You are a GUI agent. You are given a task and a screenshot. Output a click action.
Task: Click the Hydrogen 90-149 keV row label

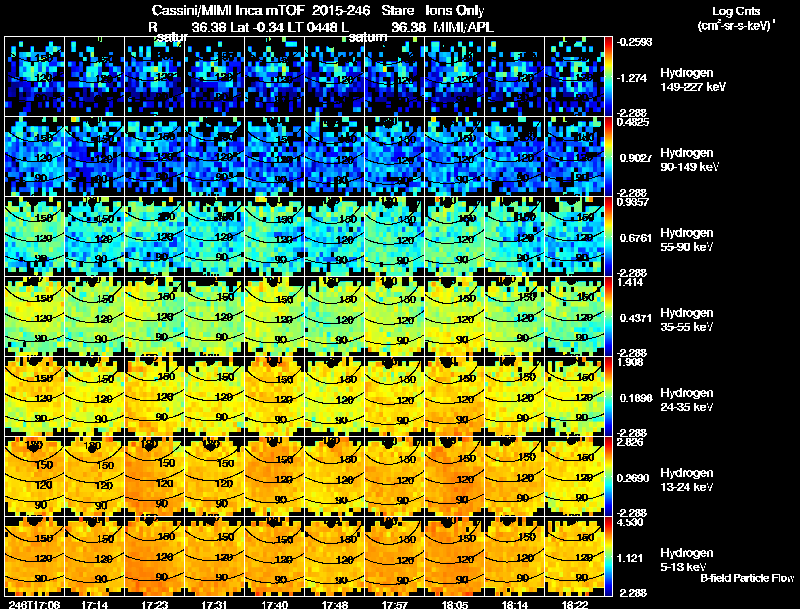click(689, 160)
